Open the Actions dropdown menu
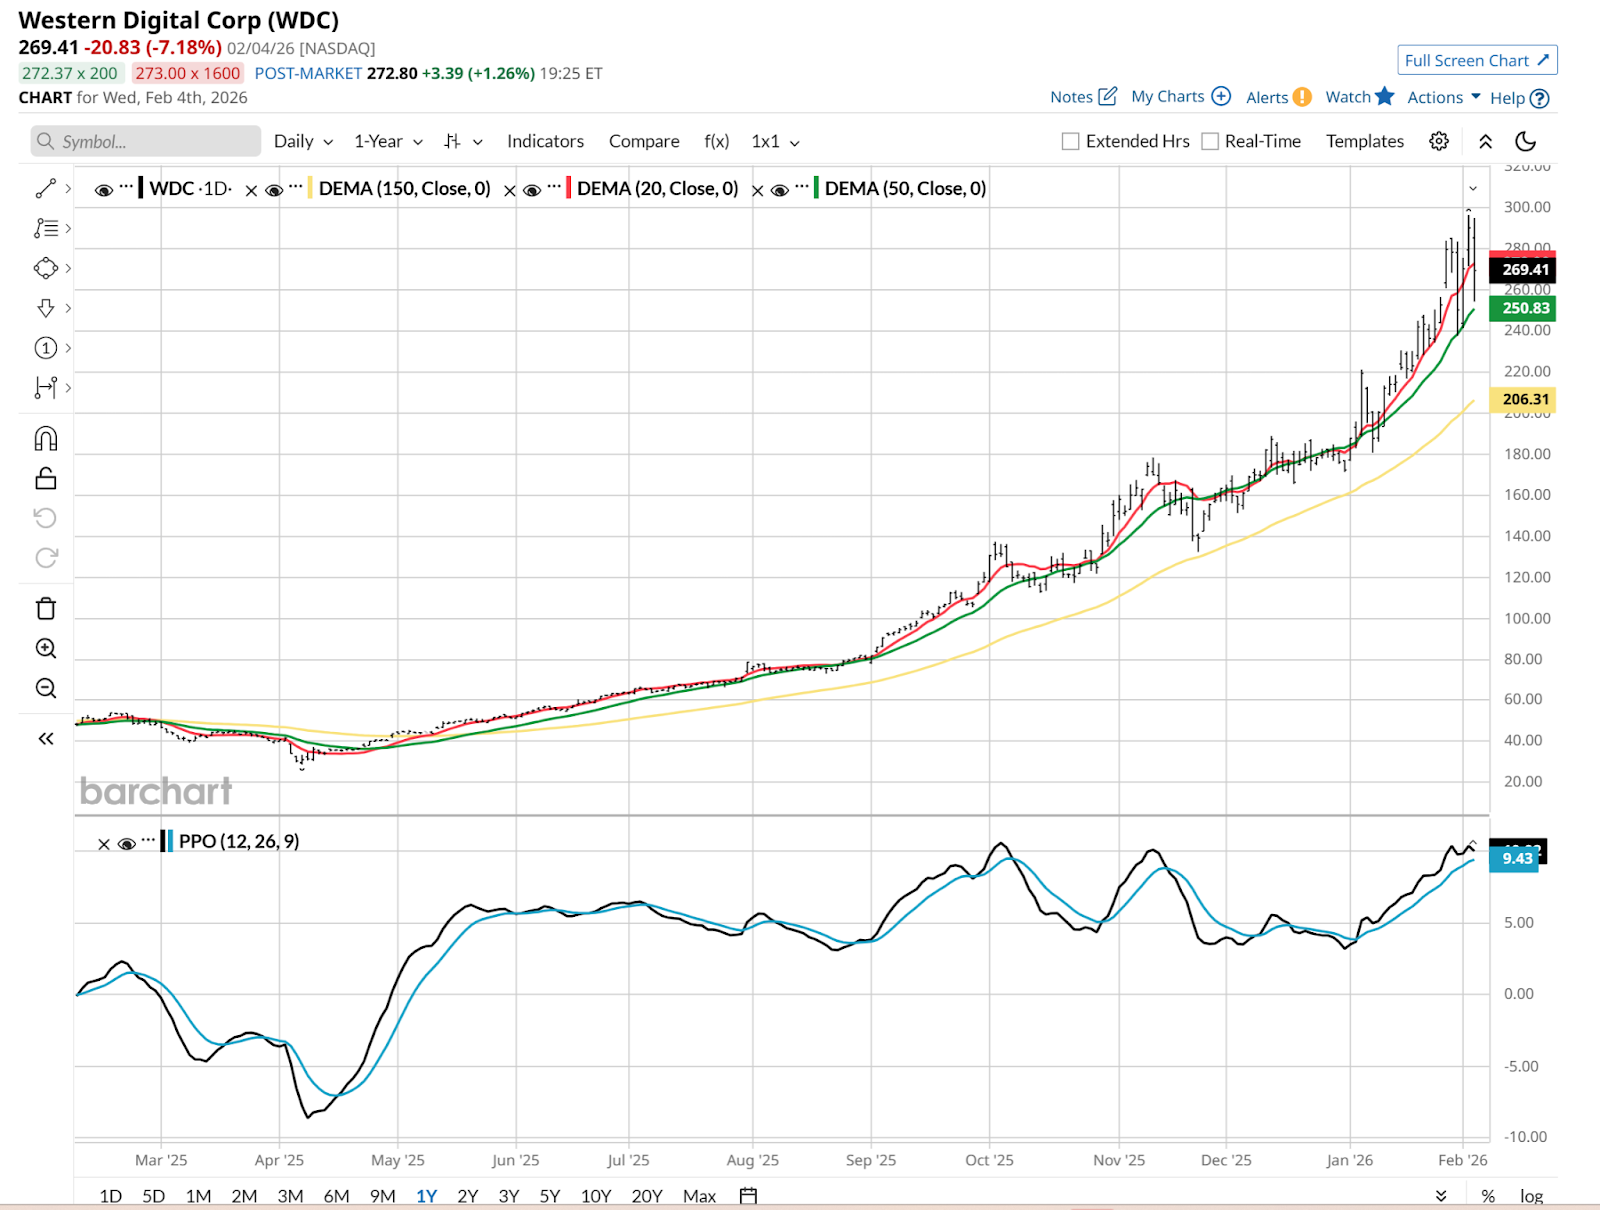The width and height of the screenshot is (1600, 1210). (1443, 97)
